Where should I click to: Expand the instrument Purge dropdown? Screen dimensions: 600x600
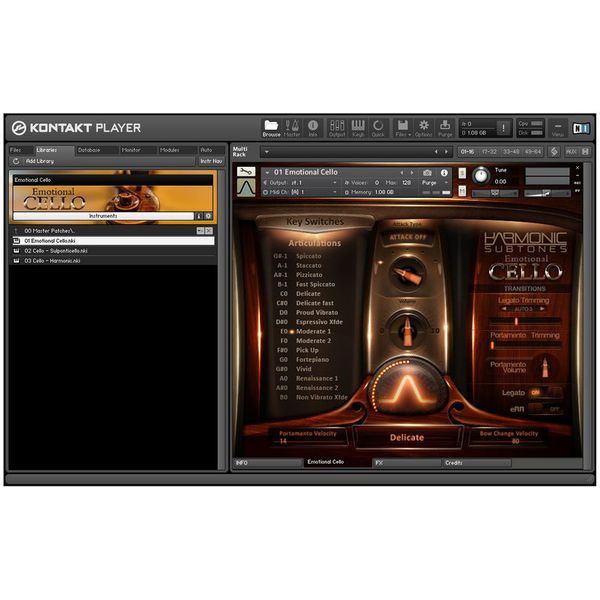click(x=432, y=183)
